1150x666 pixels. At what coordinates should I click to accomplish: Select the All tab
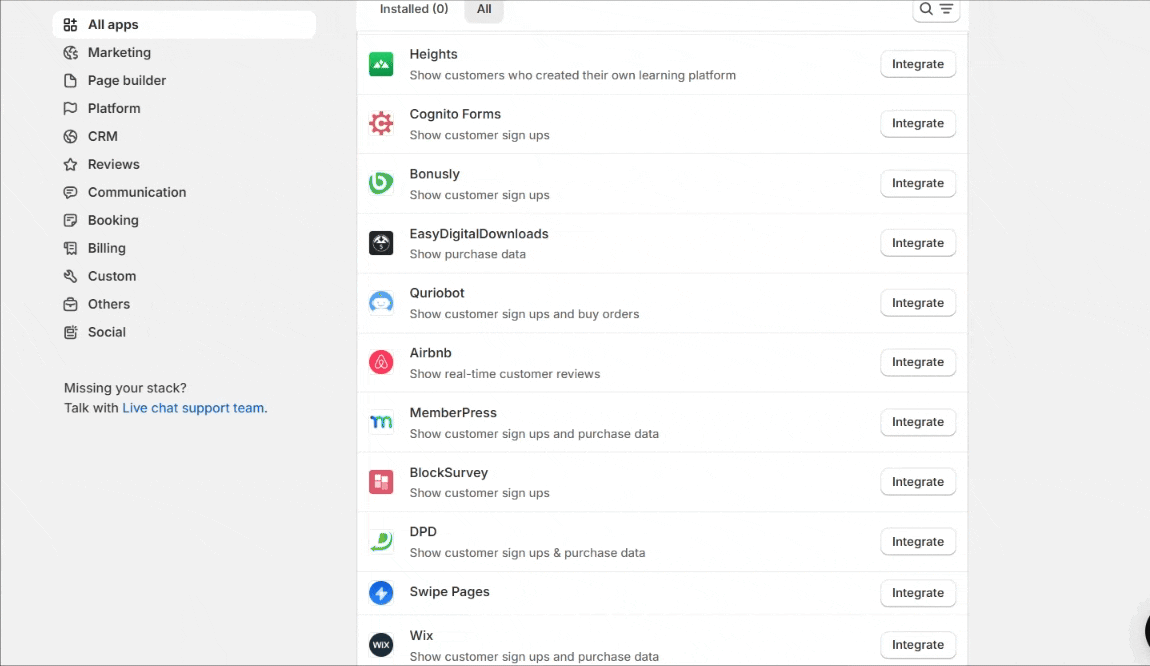[484, 9]
